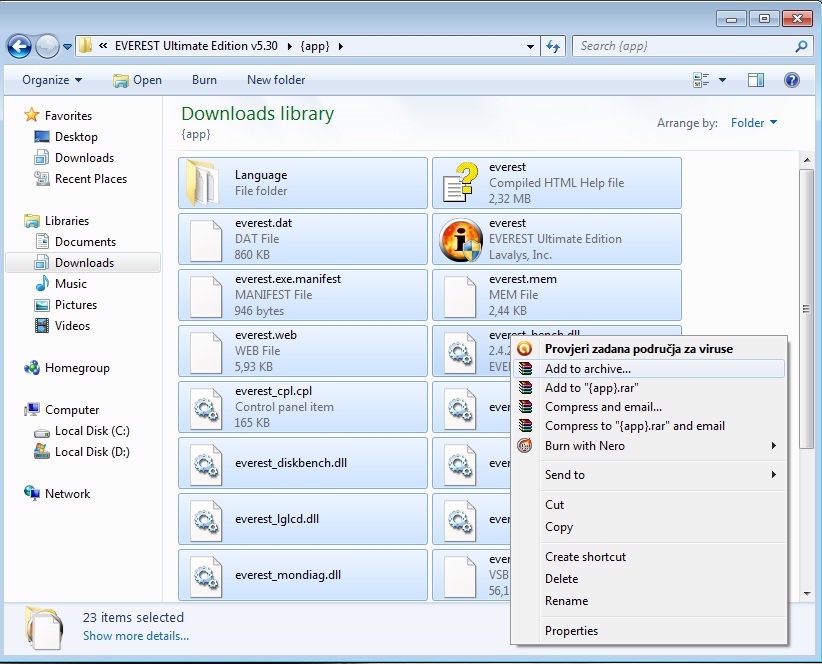Select Properties in the context menu
The height and width of the screenshot is (664, 822).
coord(571,631)
